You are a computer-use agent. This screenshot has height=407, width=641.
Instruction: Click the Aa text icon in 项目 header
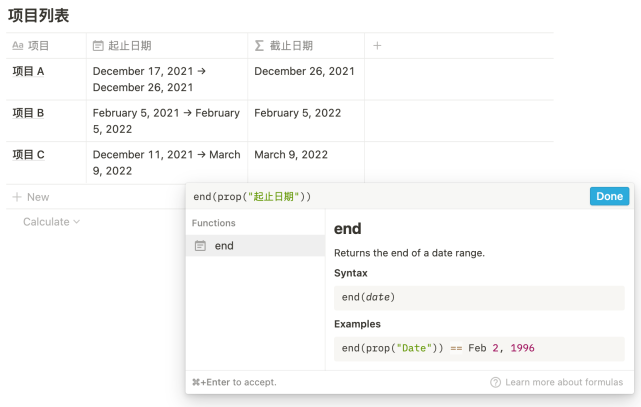click(17, 46)
